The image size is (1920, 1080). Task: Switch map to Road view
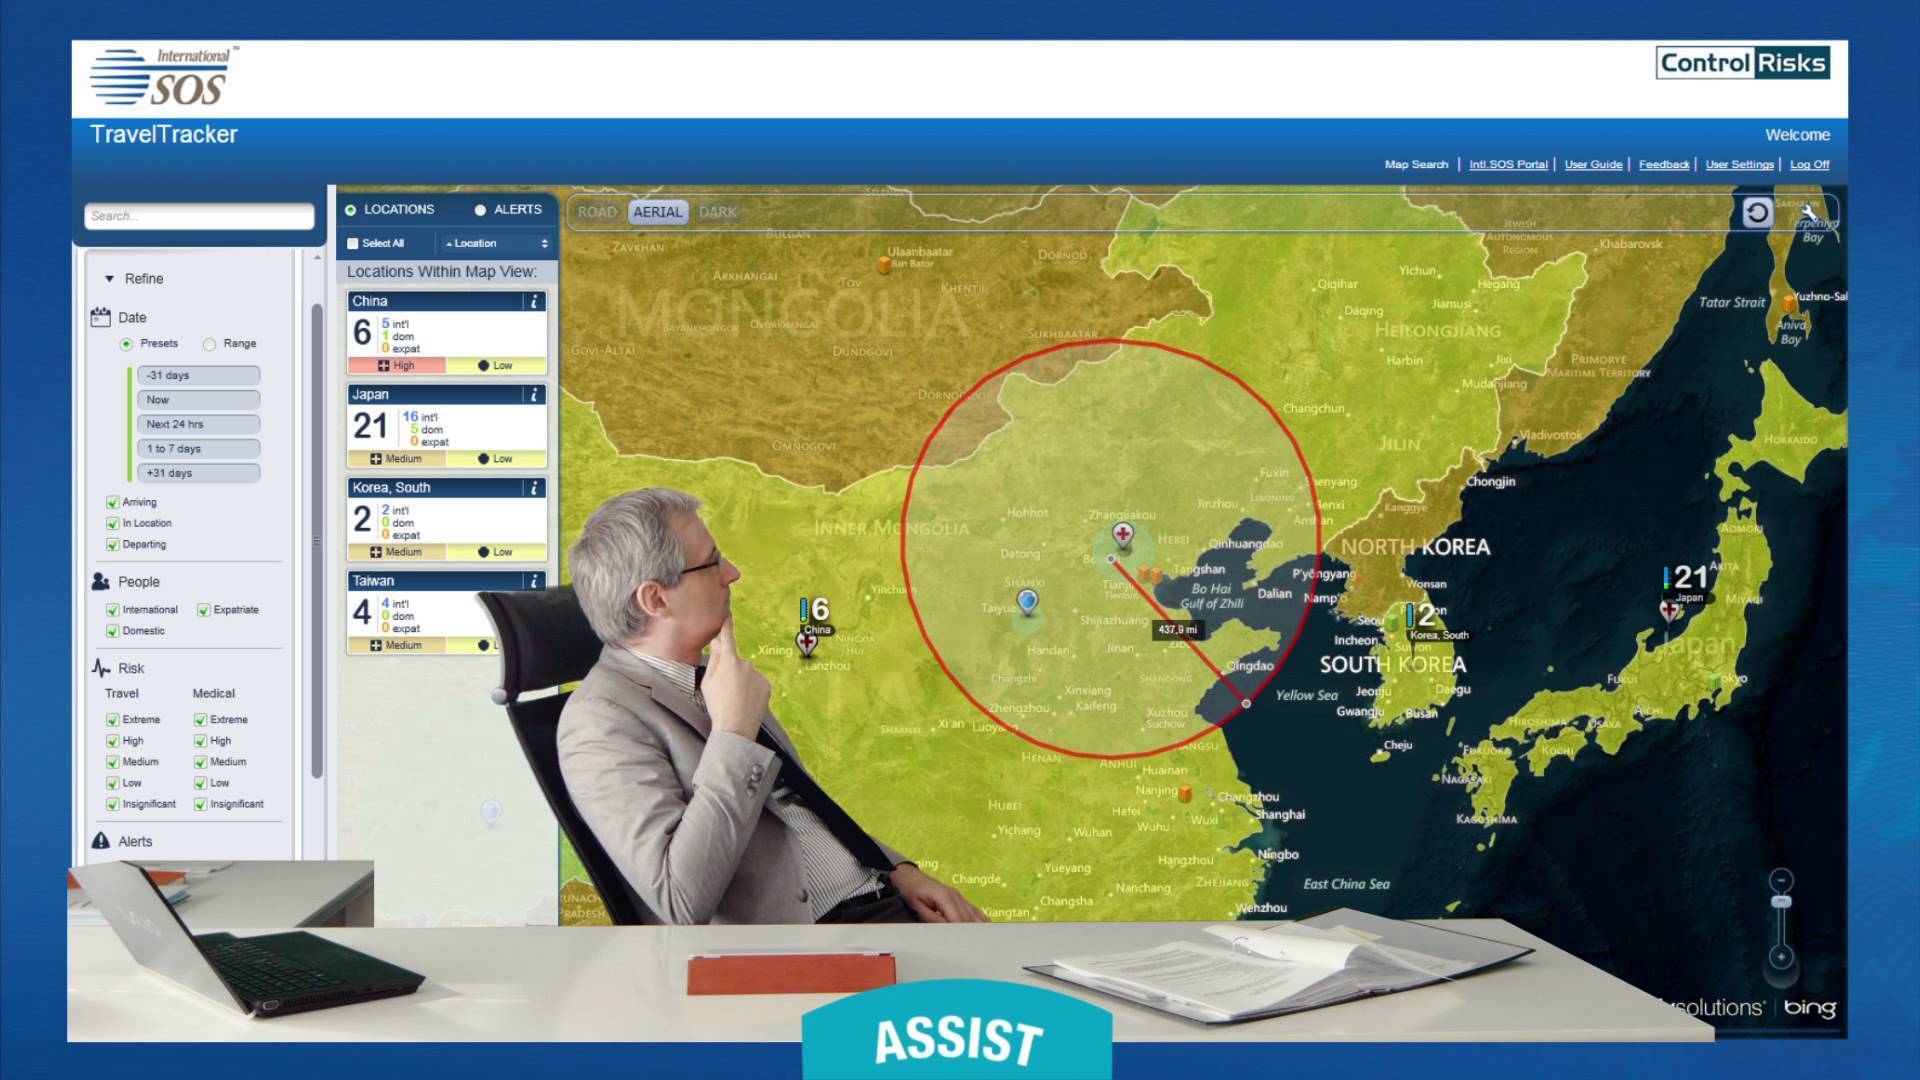(x=597, y=212)
